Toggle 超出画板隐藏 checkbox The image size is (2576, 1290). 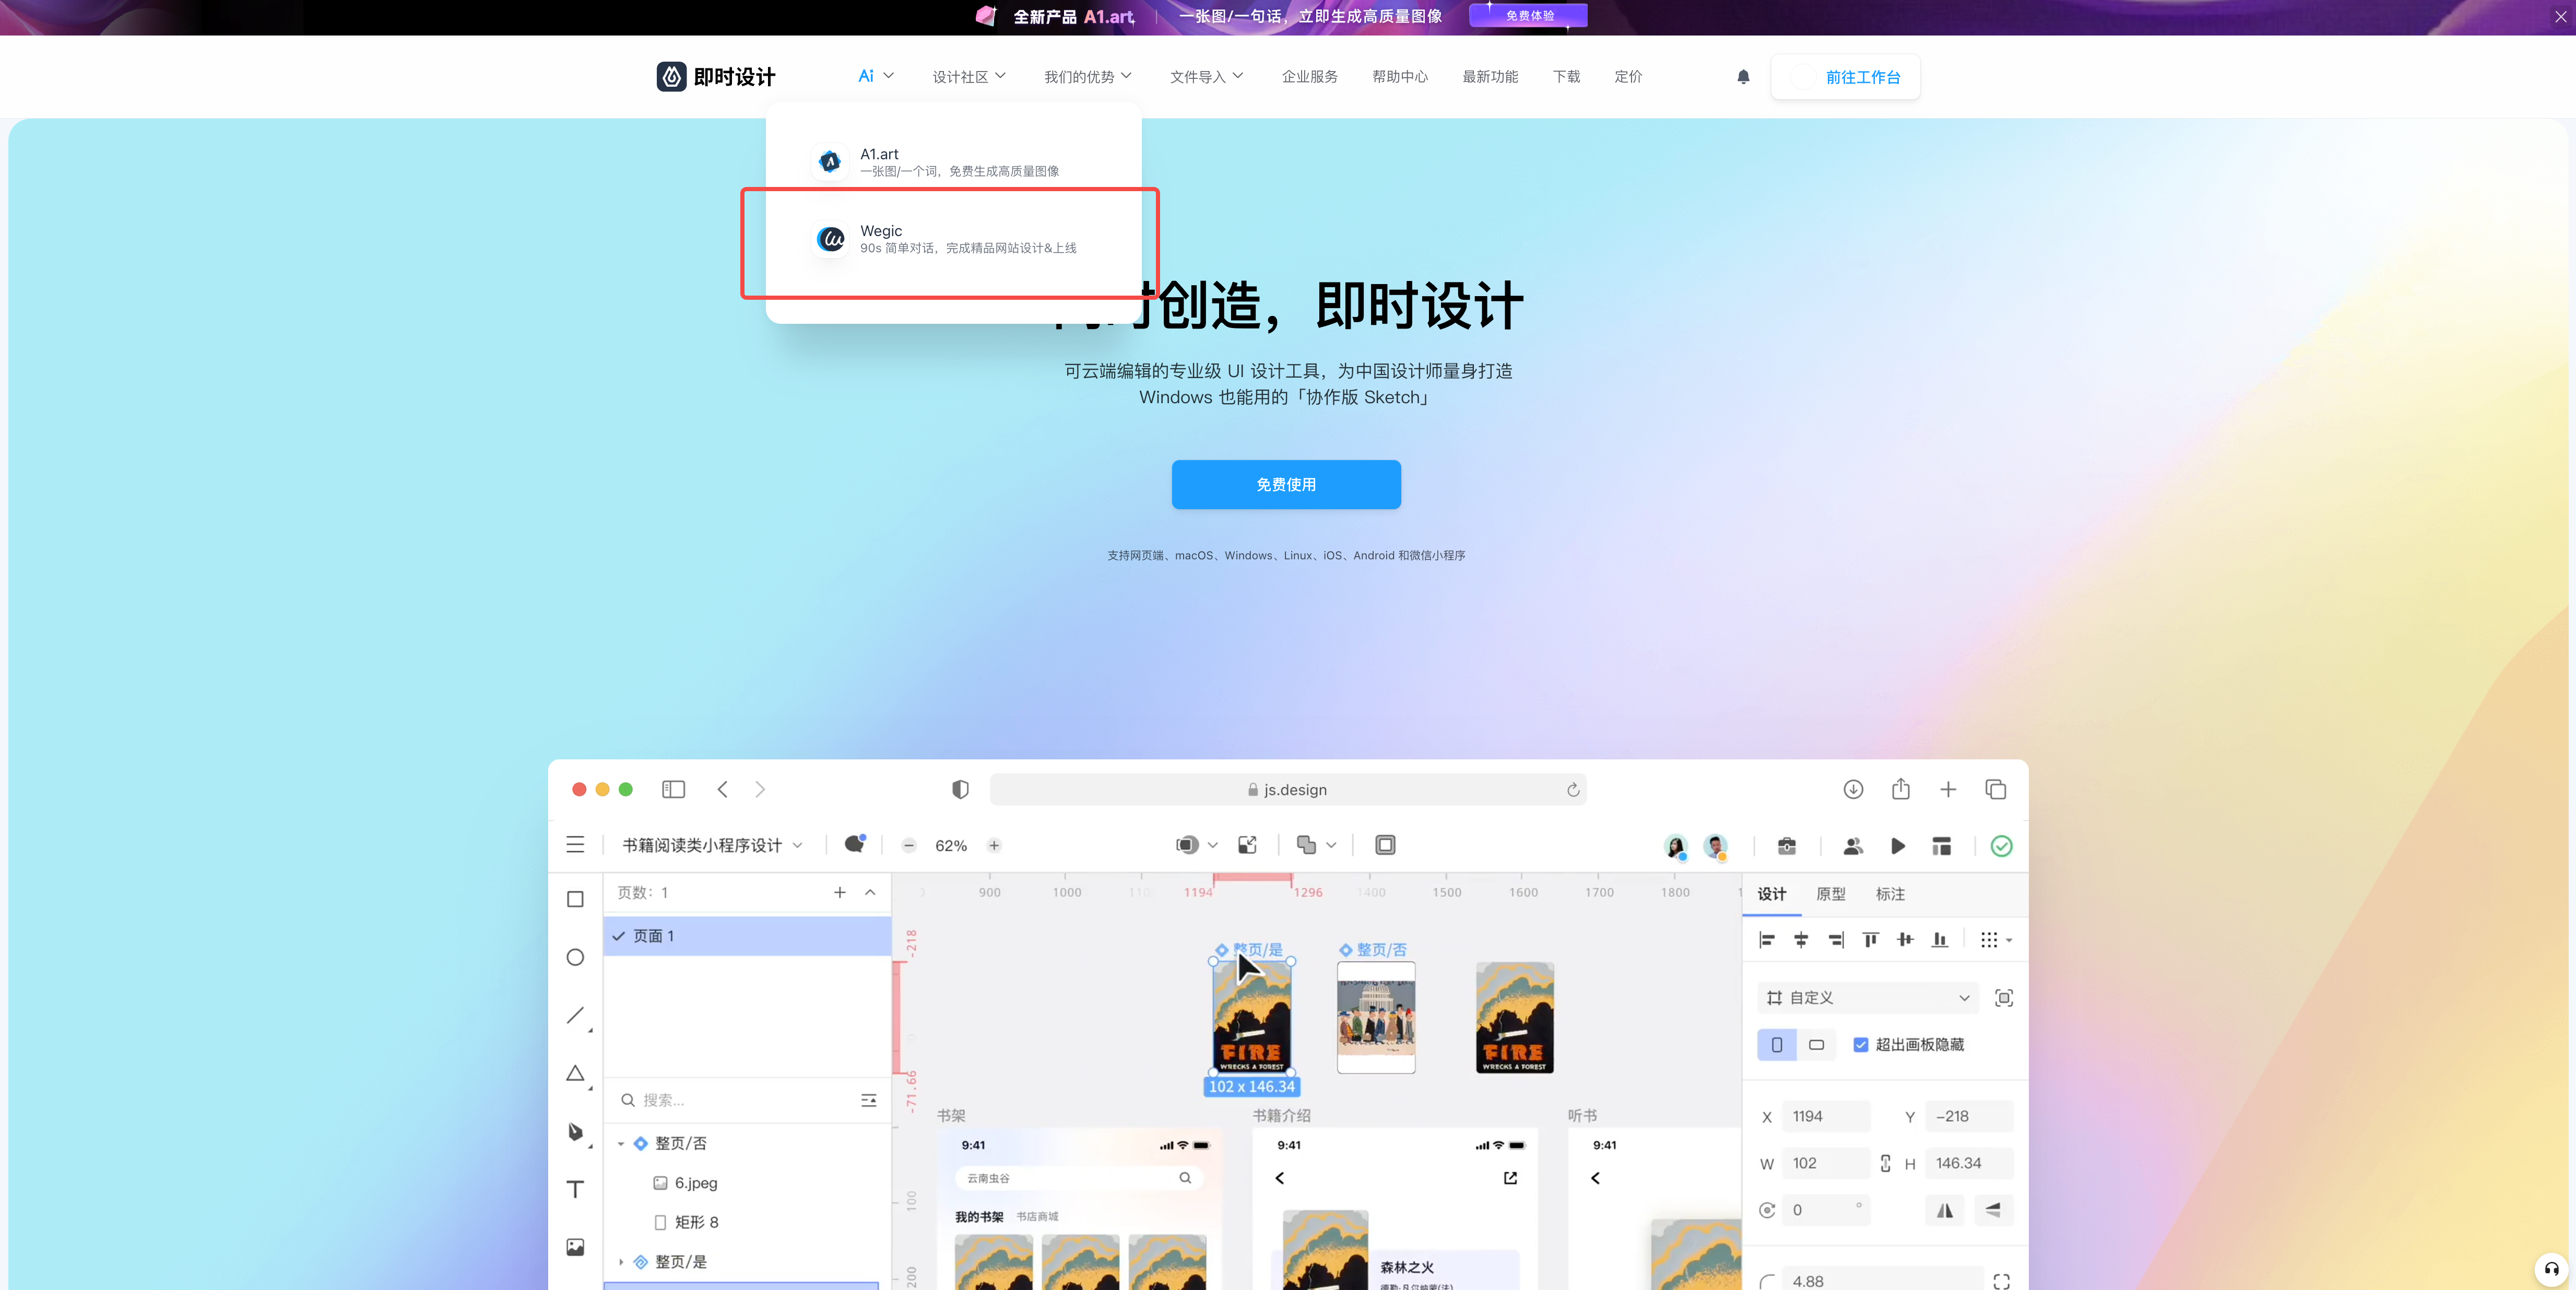pyautogui.click(x=1861, y=1044)
